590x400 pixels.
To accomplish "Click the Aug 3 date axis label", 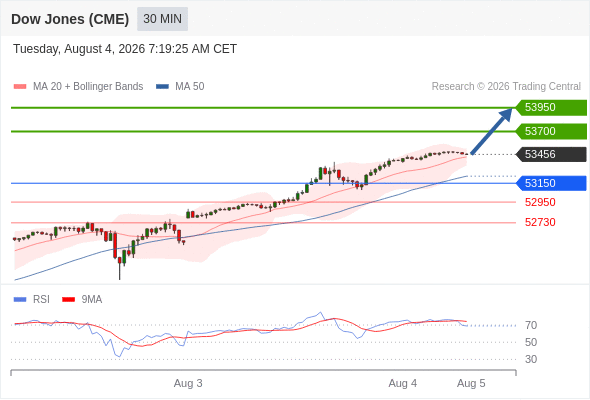I will (x=188, y=383).
